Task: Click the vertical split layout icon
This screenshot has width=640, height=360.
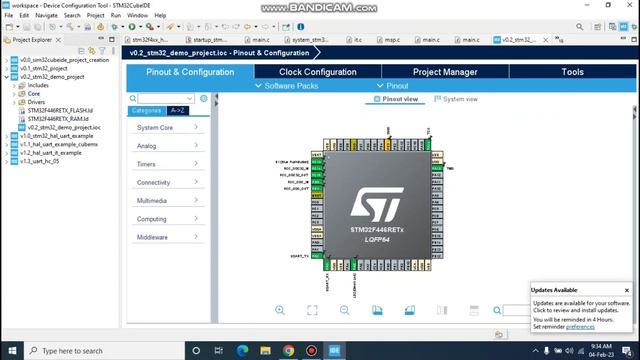Action: pos(442,310)
